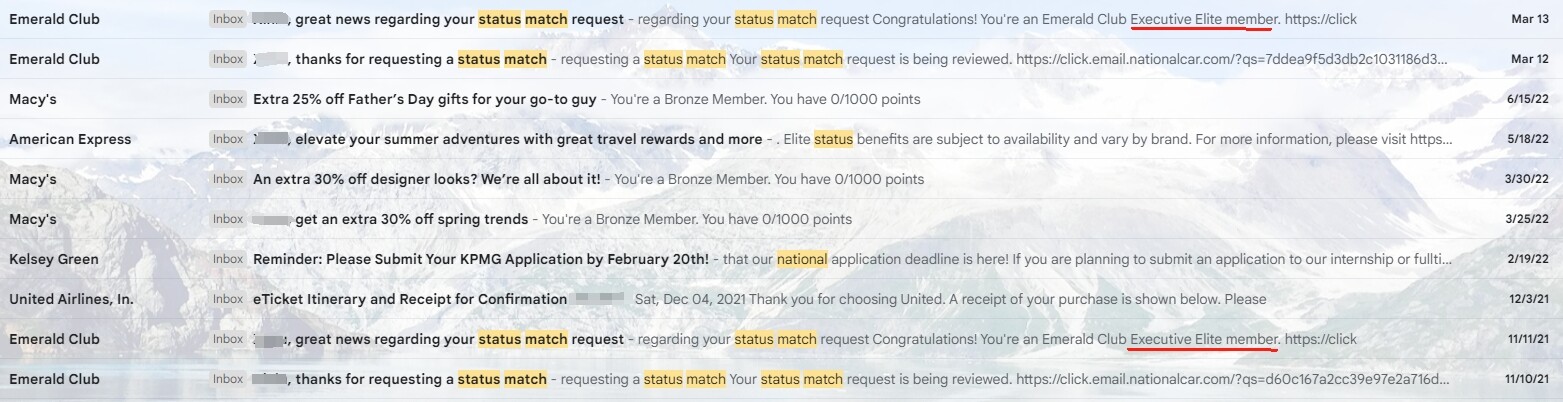Click the American Express sender name
The height and width of the screenshot is (402, 1563).
pos(70,139)
